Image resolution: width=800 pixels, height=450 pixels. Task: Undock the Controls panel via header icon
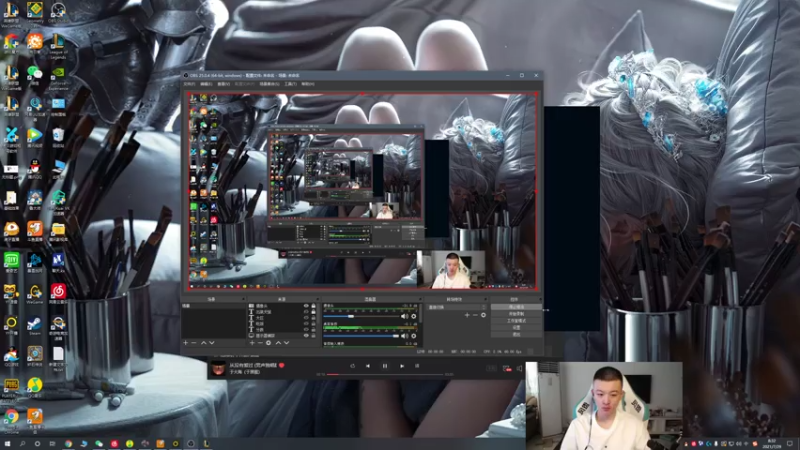(539, 299)
